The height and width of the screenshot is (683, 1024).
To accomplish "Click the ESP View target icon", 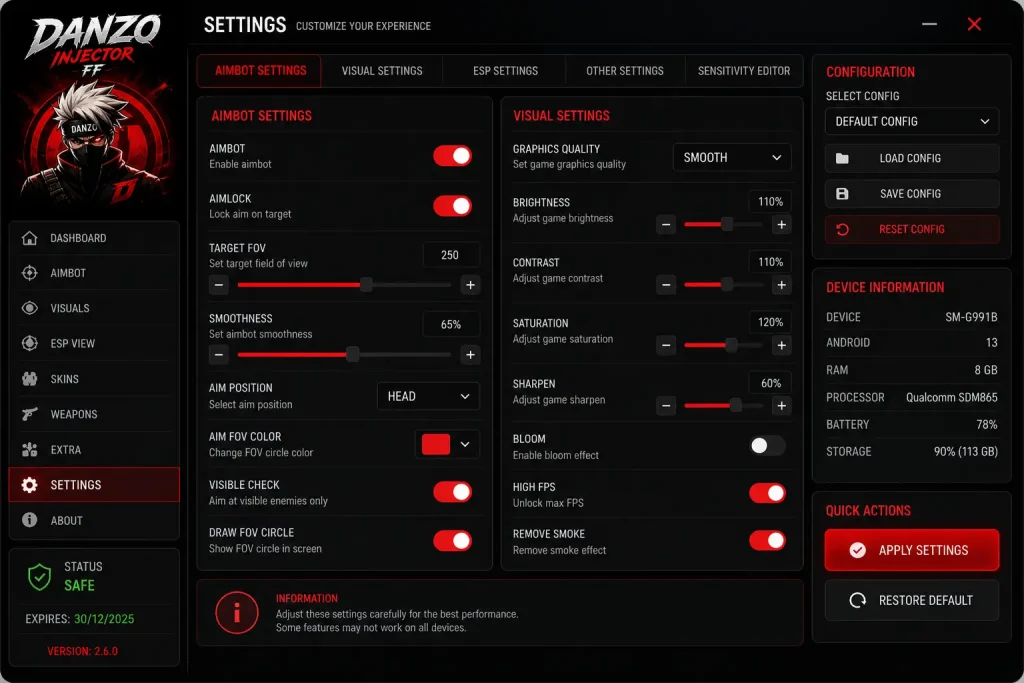I will (x=29, y=343).
